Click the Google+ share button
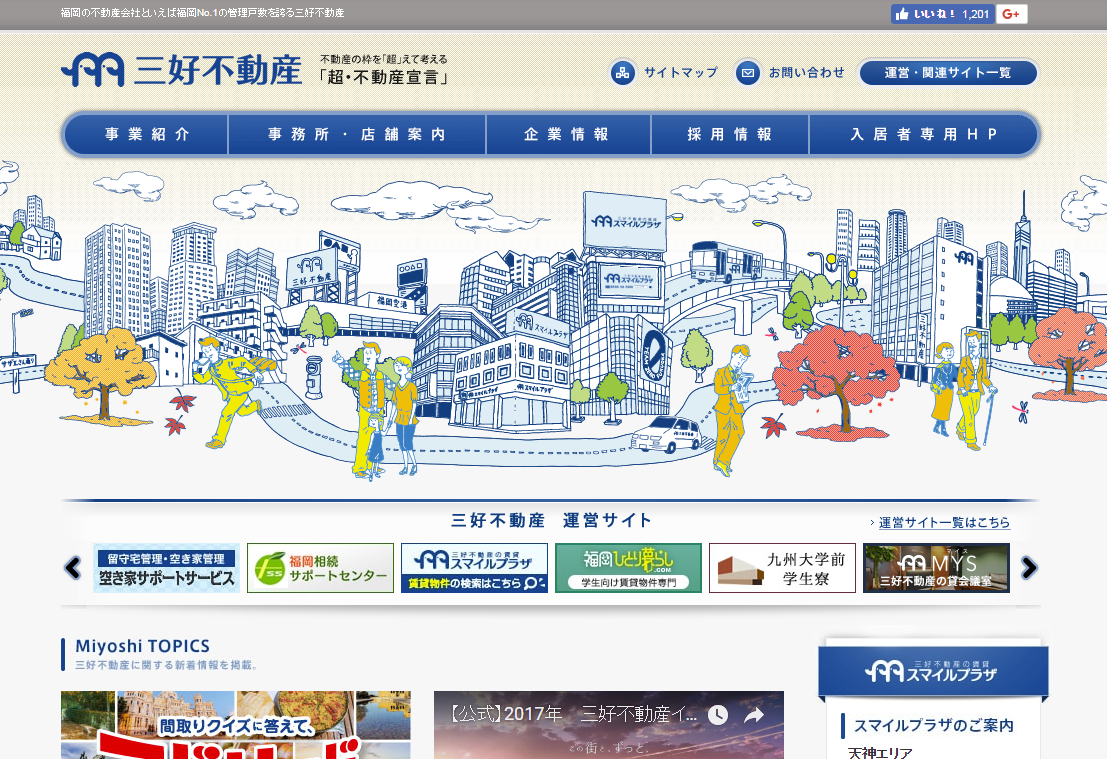Screen dimensions: 1107x759 [1012, 13]
